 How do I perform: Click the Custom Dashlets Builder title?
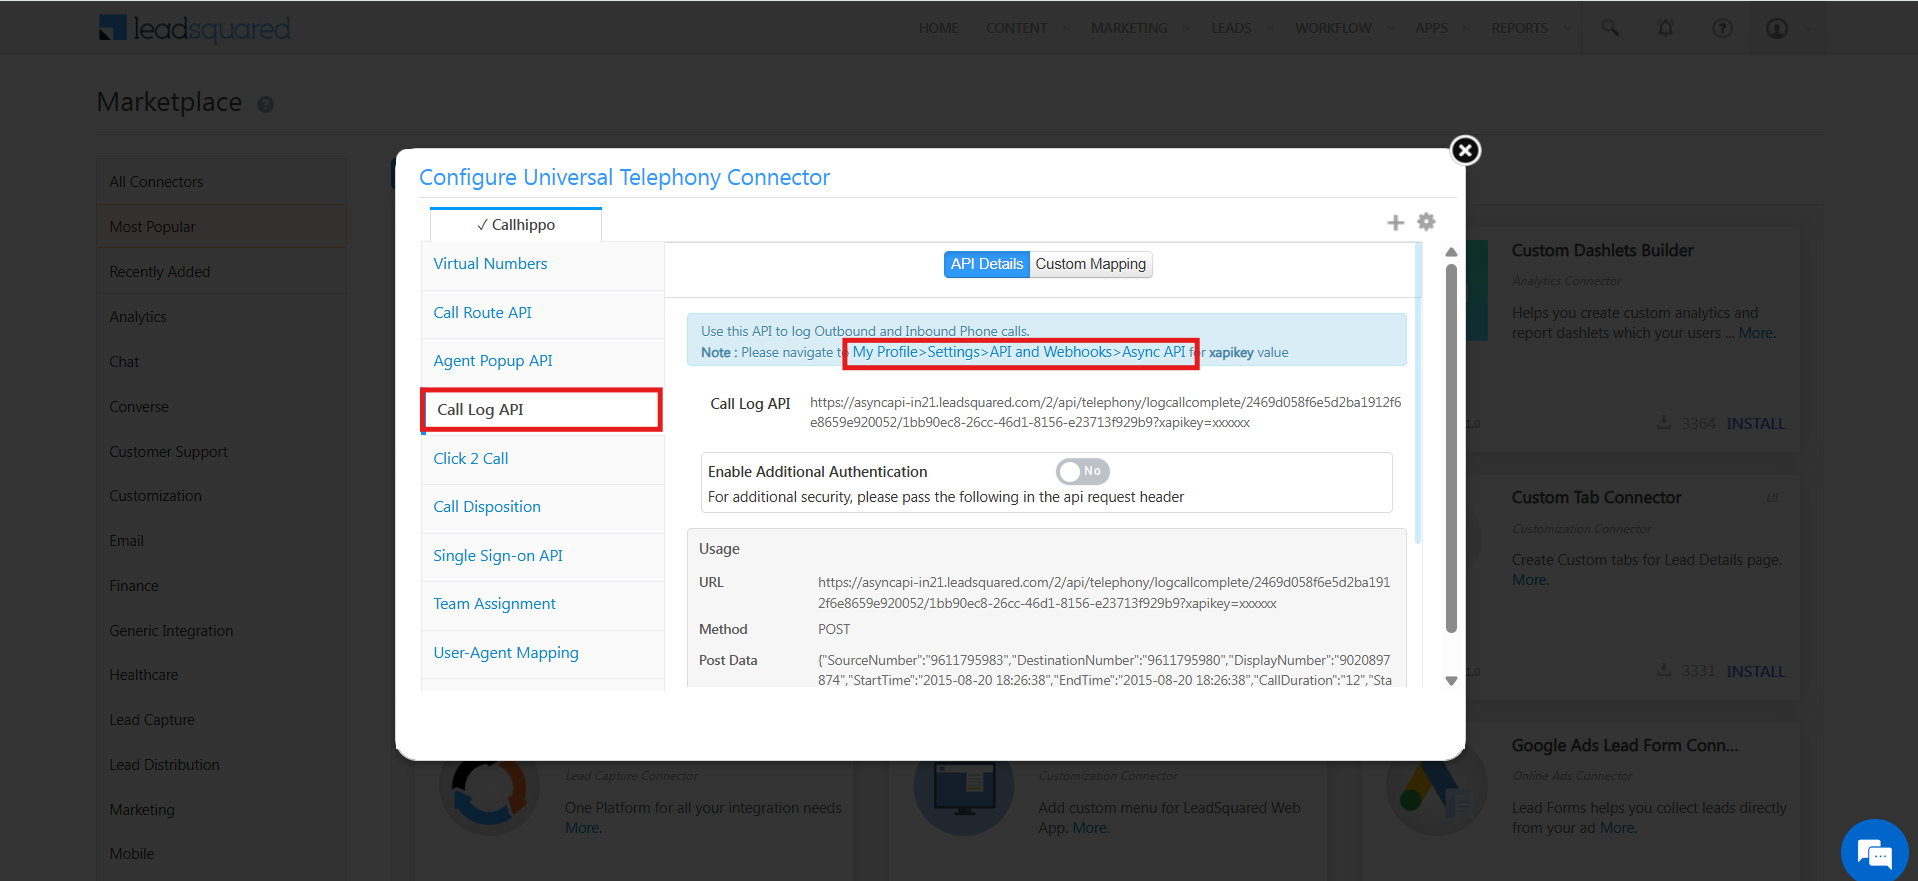(1602, 251)
